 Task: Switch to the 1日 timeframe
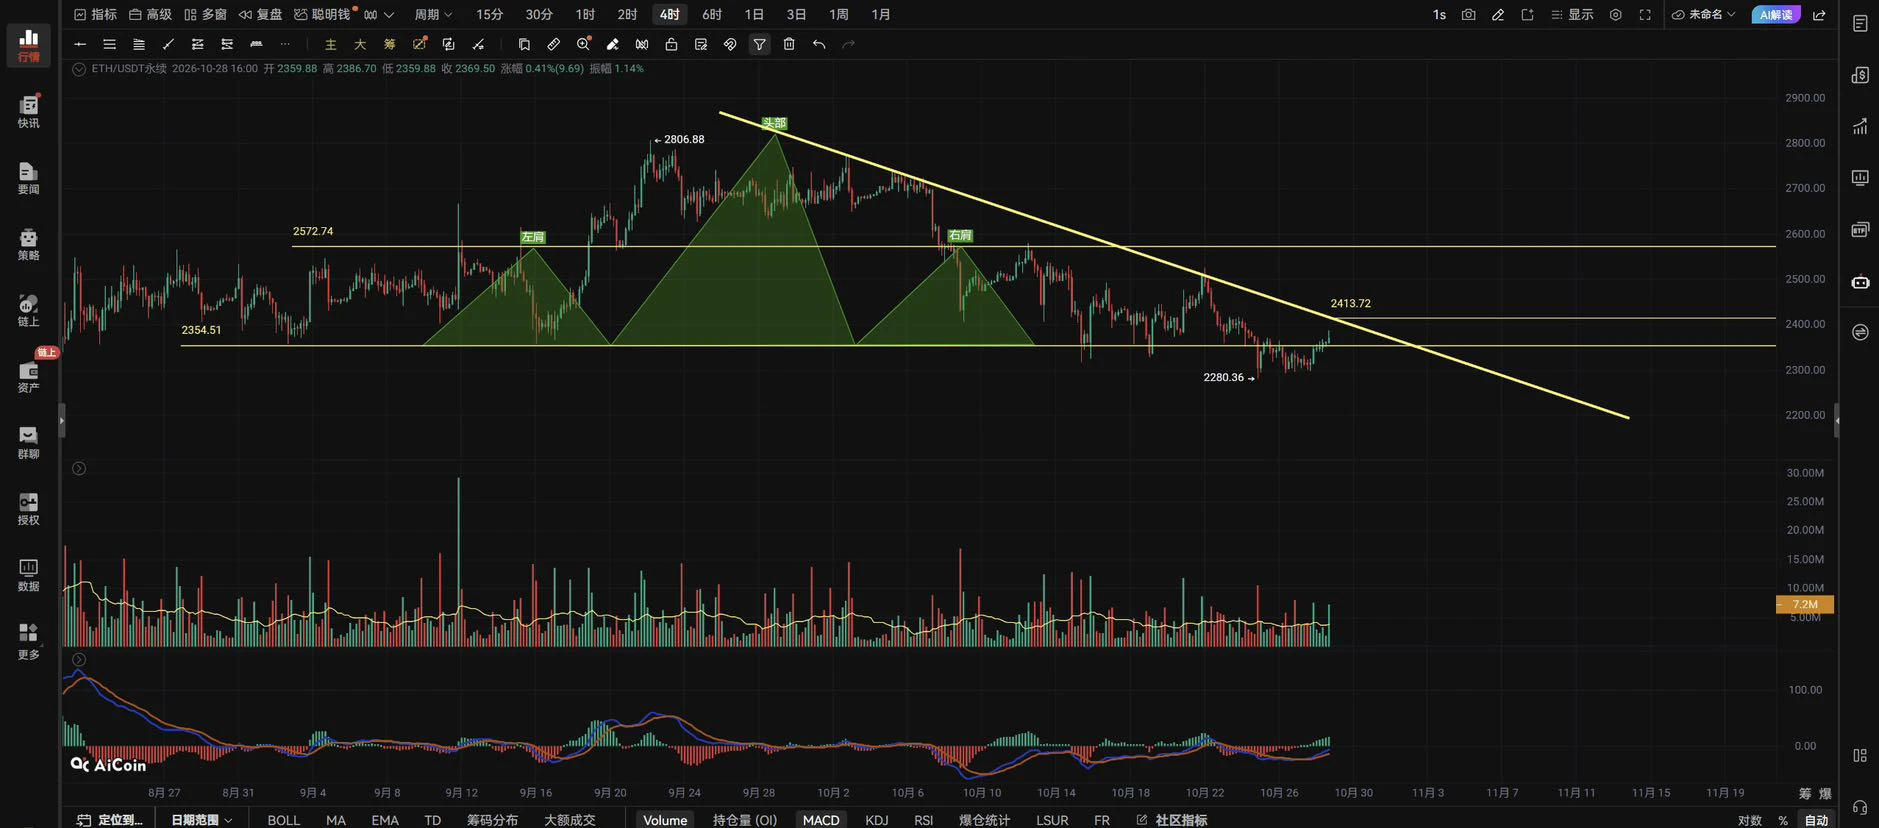(x=754, y=15)
